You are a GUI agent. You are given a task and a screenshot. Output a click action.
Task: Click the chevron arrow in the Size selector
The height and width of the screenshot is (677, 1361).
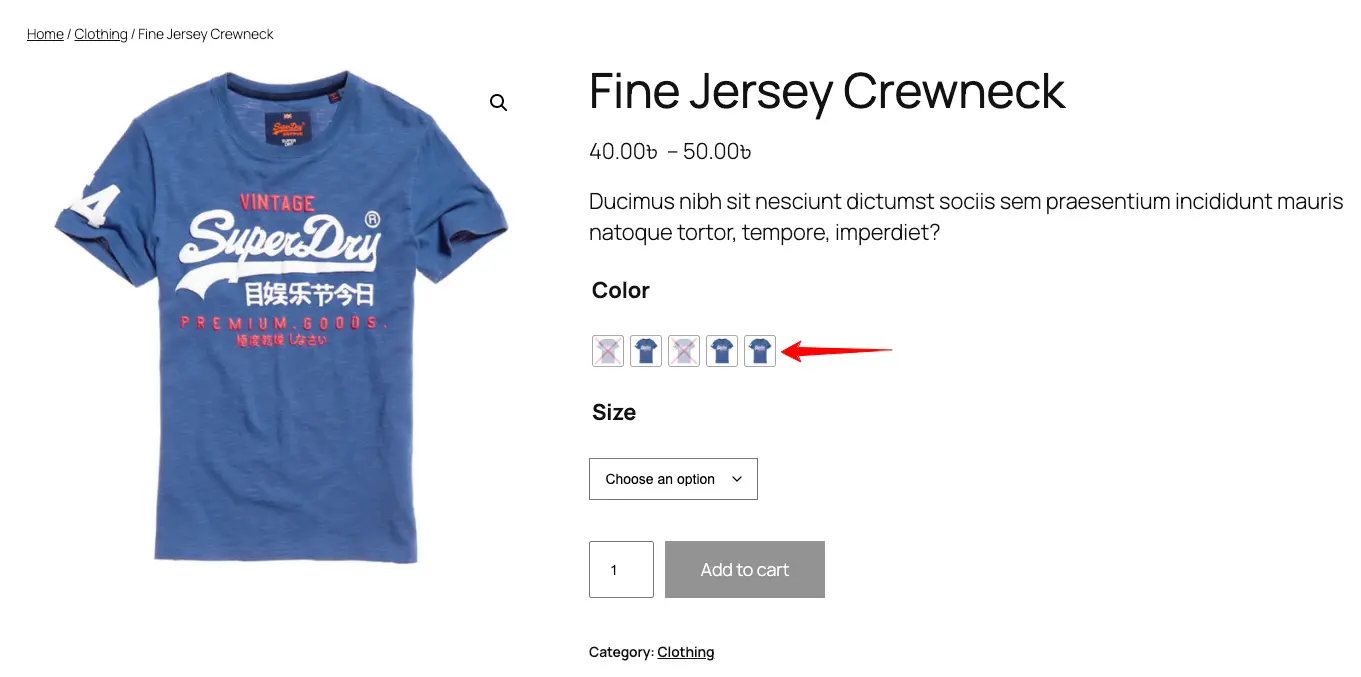[737, 479]
